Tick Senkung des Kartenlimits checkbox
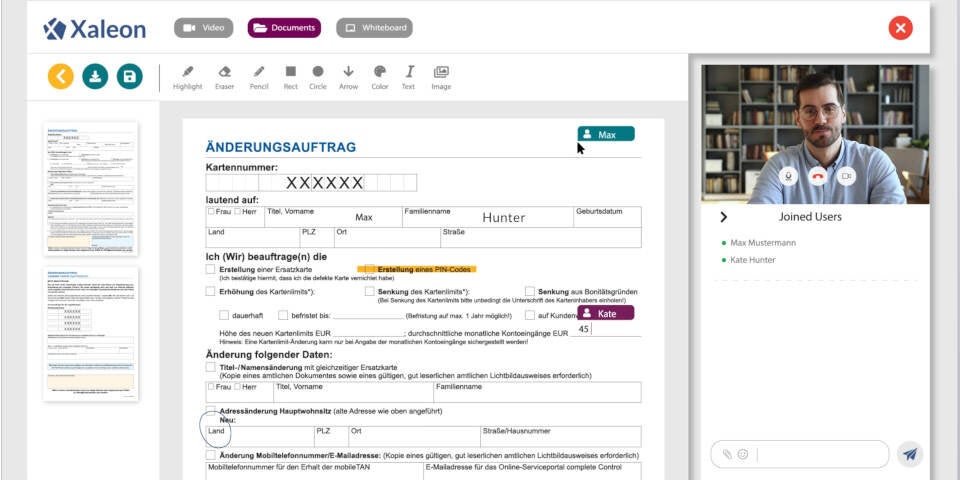960x480 pixels. click(x=369, y=291)
